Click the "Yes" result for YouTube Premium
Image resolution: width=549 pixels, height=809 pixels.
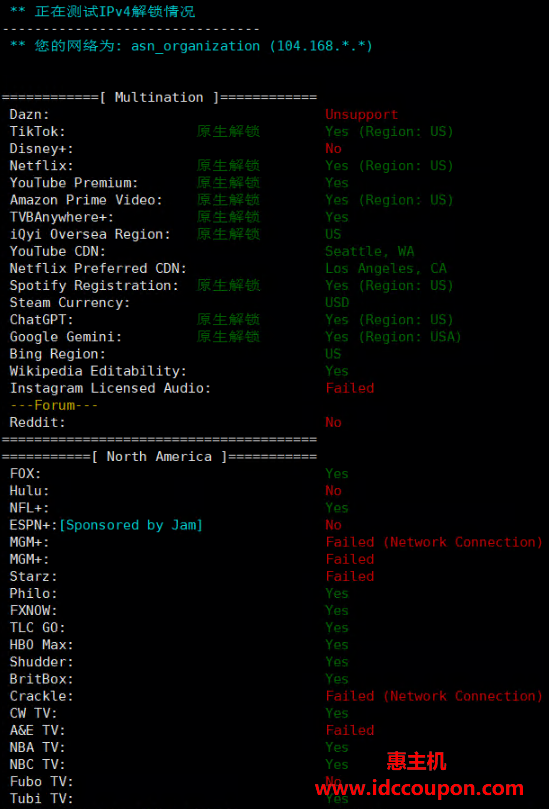pyautogui.click(x=337, y=183)
